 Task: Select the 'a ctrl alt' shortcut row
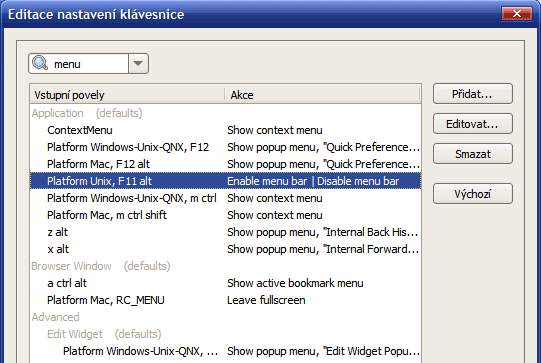(x=225, y=283)
